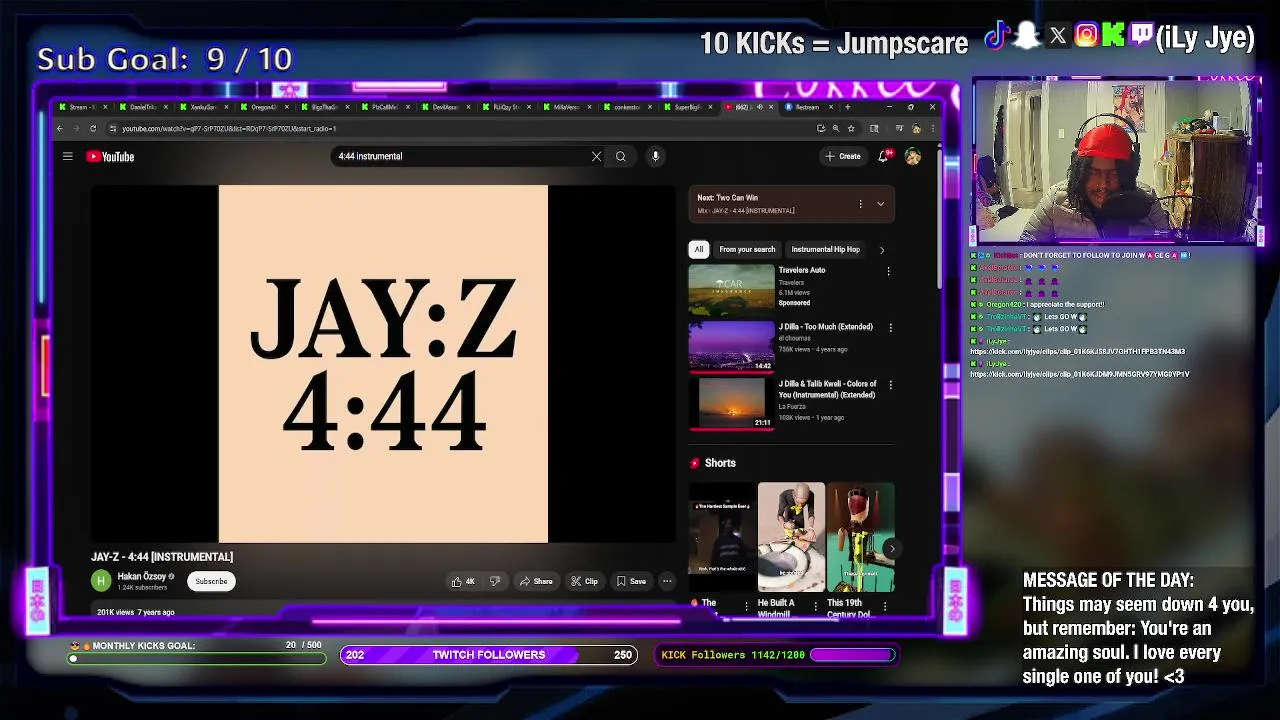Open the Hardest Sample Ever short

(x=722, y=537)
